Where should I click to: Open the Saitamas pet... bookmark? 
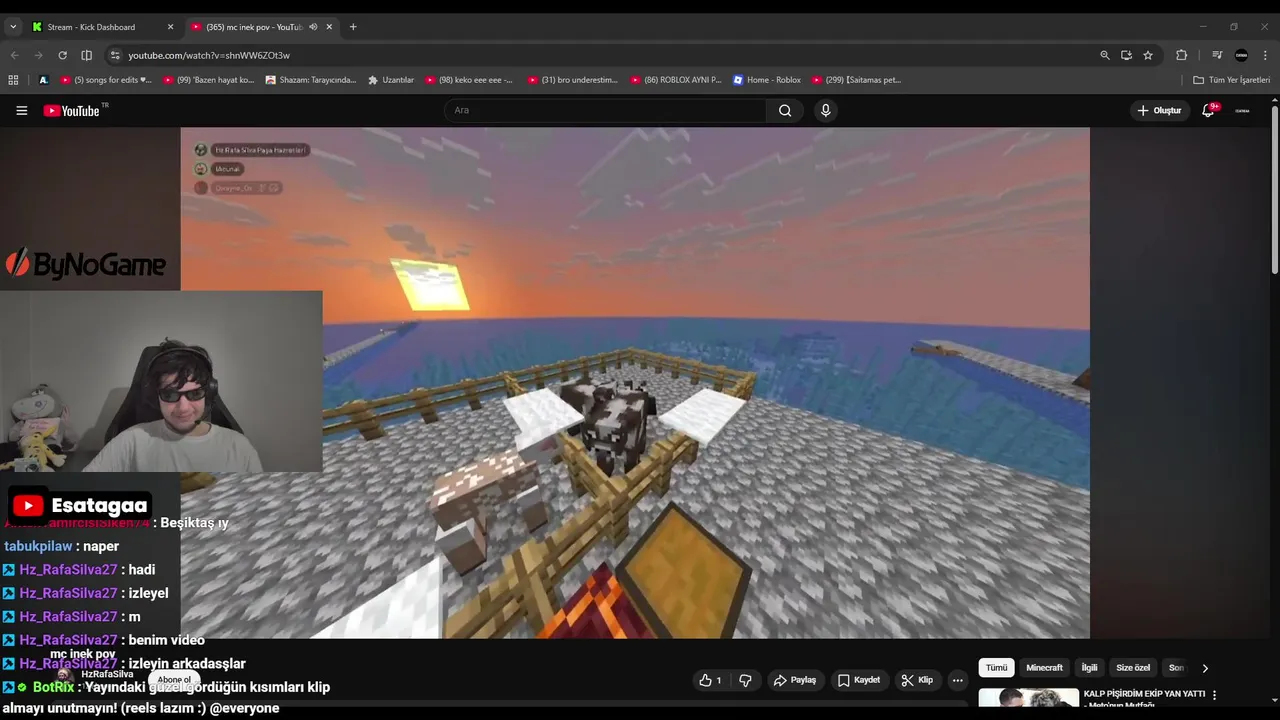[857, 80]
